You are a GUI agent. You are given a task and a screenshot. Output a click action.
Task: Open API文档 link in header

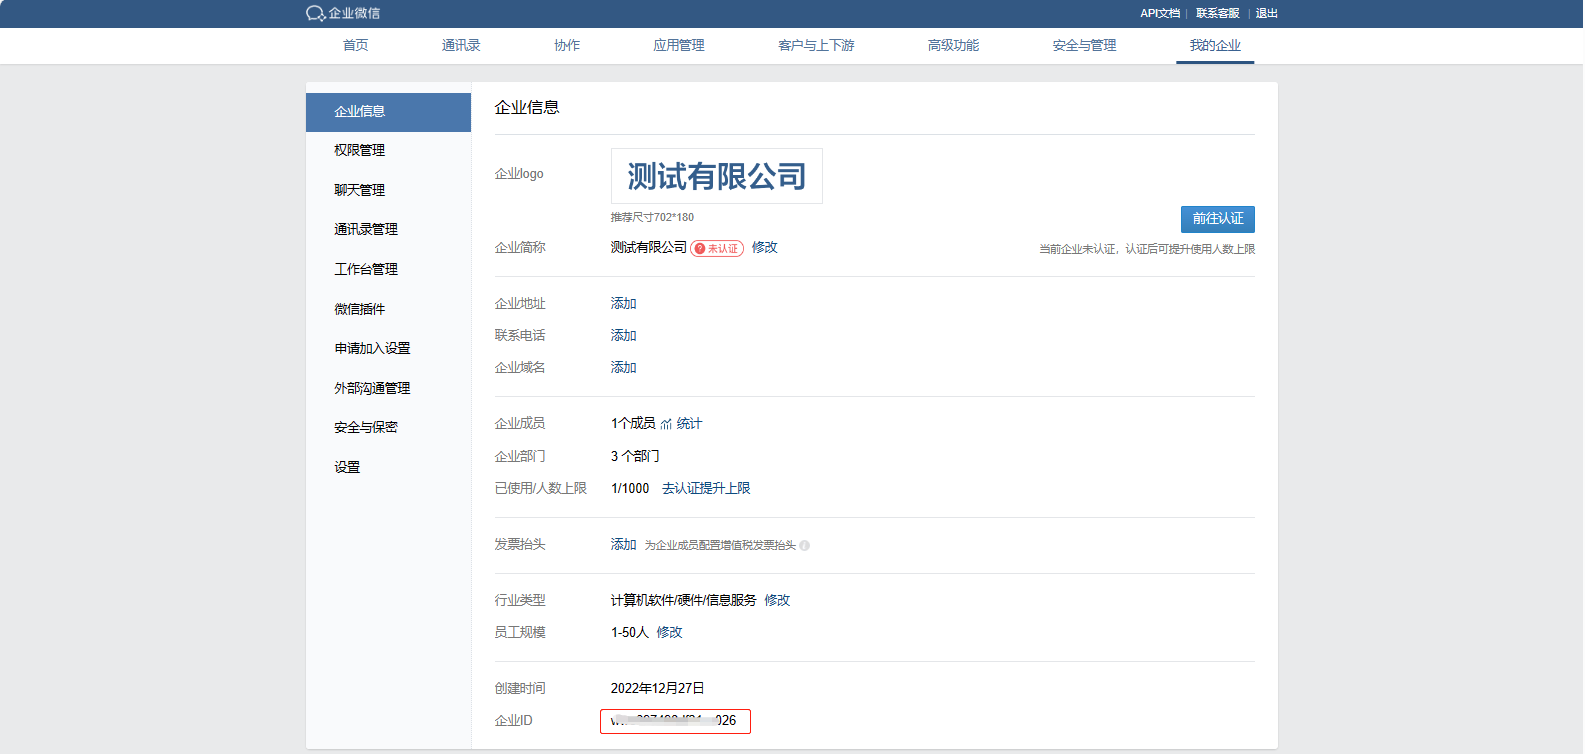point(1160,13)
